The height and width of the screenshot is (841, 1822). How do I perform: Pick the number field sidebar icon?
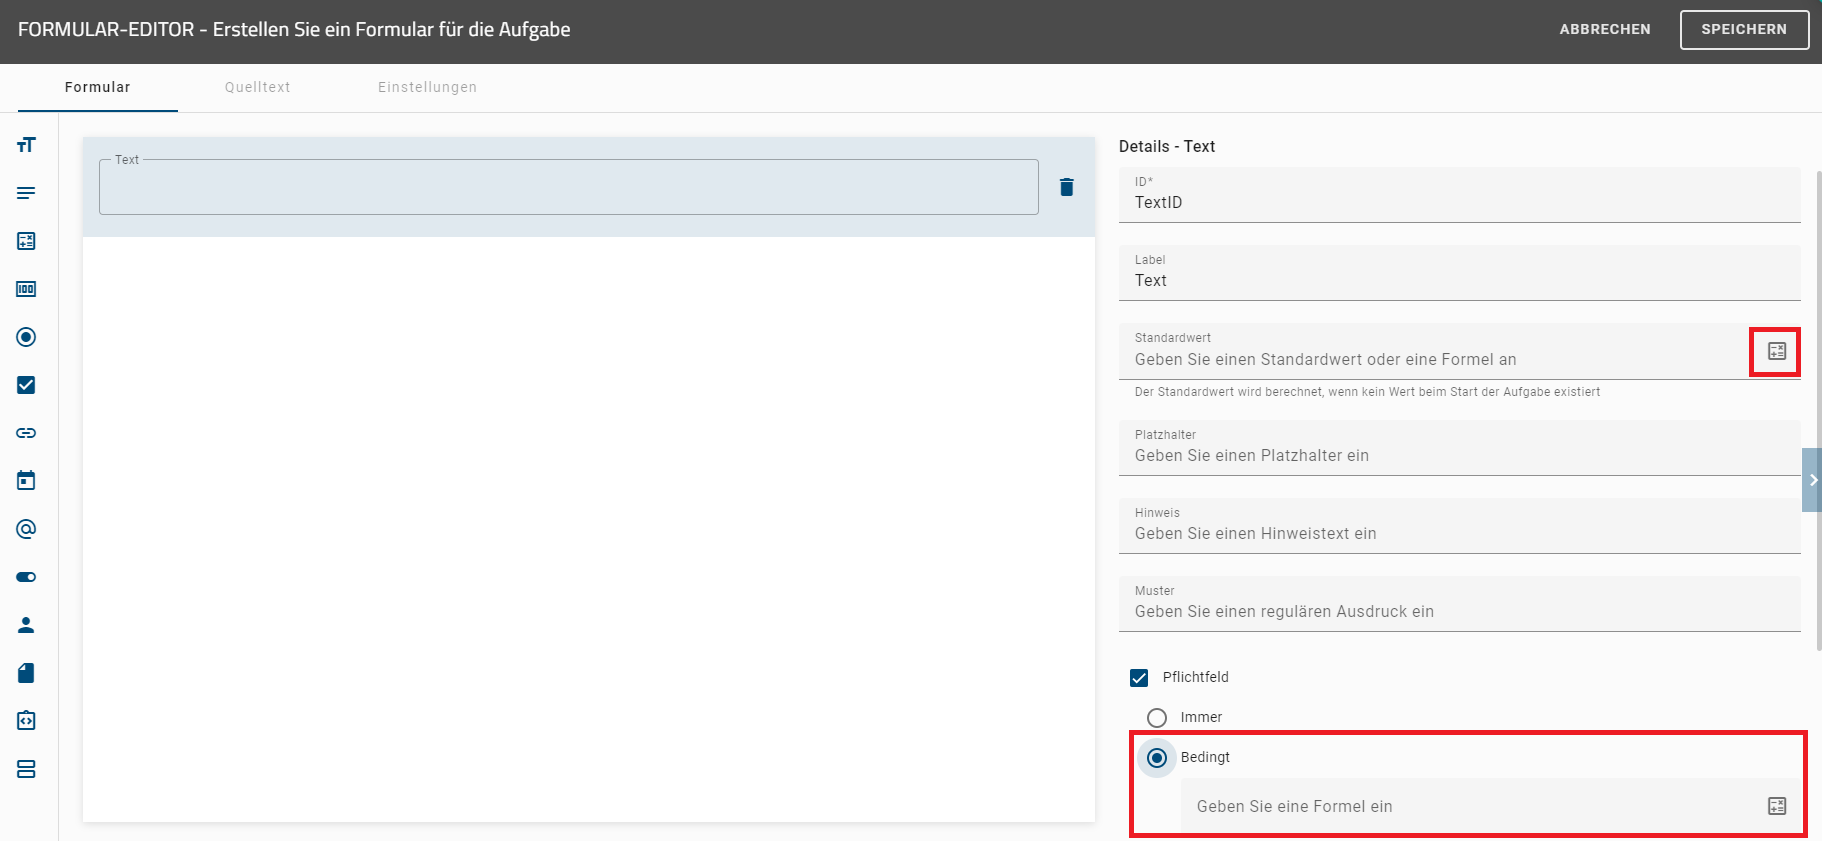(26, 289)
